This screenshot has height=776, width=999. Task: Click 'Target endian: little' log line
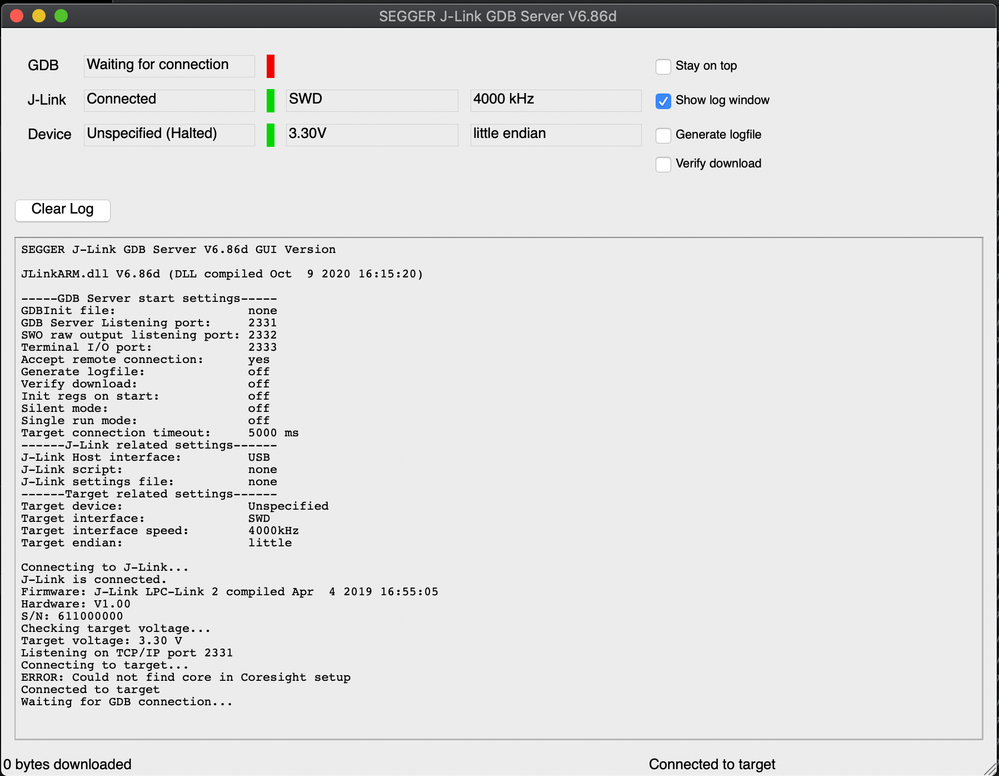157,543
